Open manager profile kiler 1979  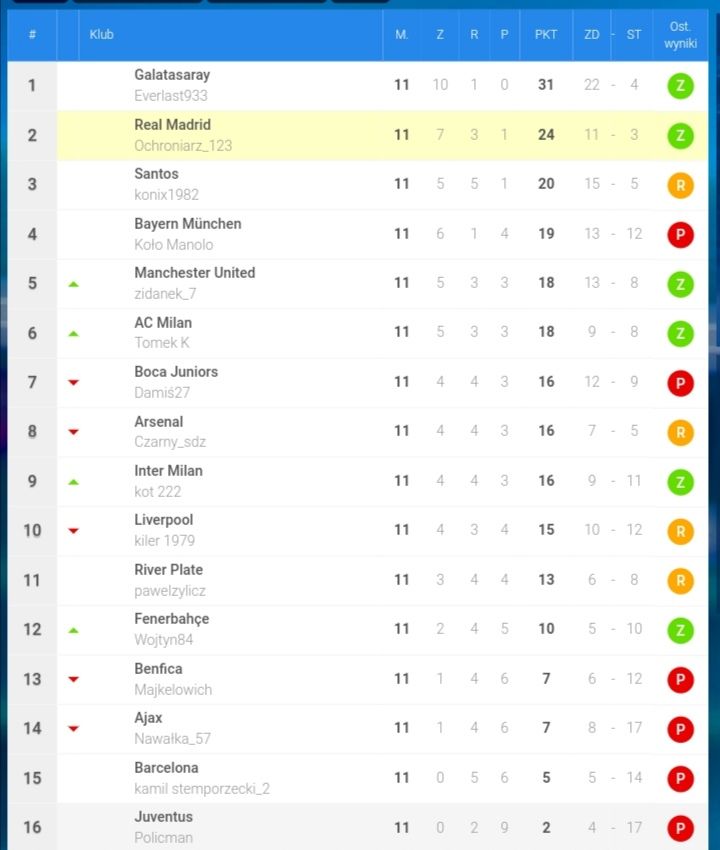[164, 540]
